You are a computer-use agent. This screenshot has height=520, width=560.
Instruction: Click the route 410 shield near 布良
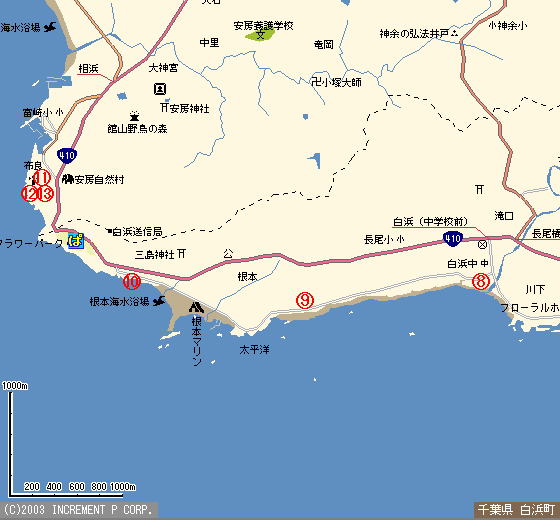[67, 156]
